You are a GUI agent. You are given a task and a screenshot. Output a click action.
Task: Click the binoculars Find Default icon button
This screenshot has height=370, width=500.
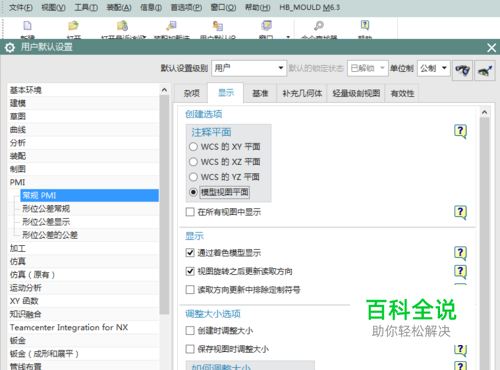pos(462,70)
